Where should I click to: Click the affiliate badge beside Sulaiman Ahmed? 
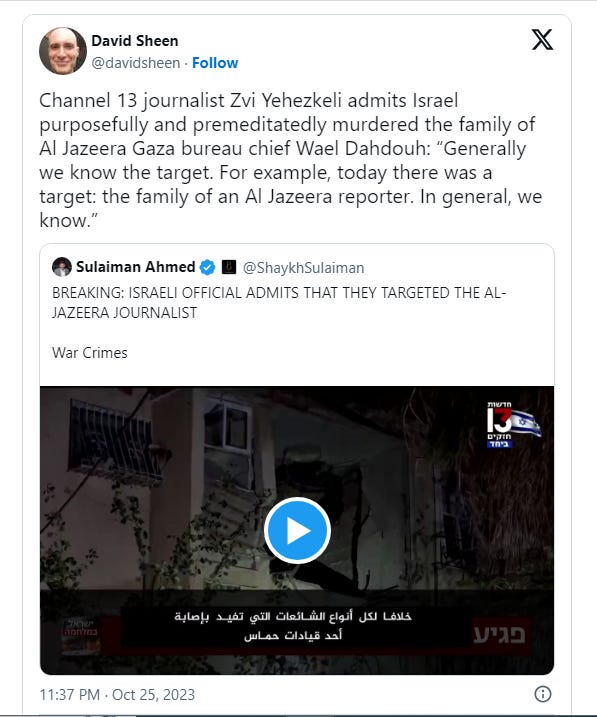[229, 267]
